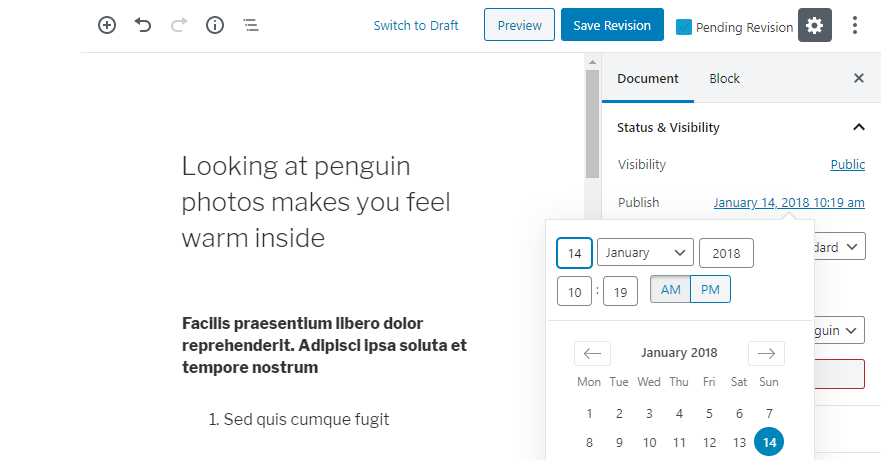Screen dimensions: 881x460
Task: Click the year 2018 input field
Action: coord(726,253)
